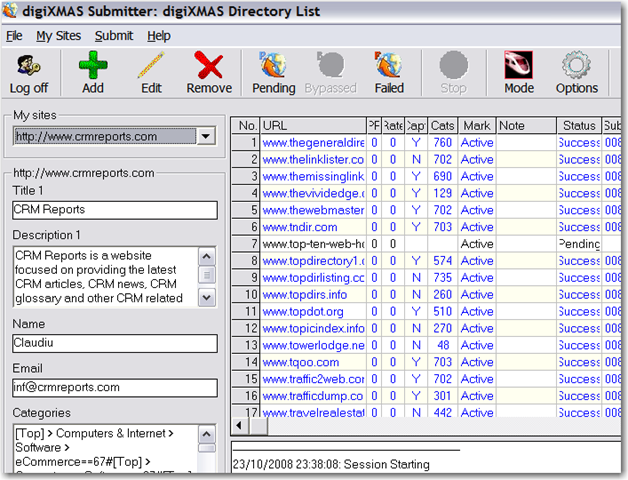628x480 pixels.
Task: Select the www.towerlodge.ne URL cell
Action: click(x=313, y=345)
